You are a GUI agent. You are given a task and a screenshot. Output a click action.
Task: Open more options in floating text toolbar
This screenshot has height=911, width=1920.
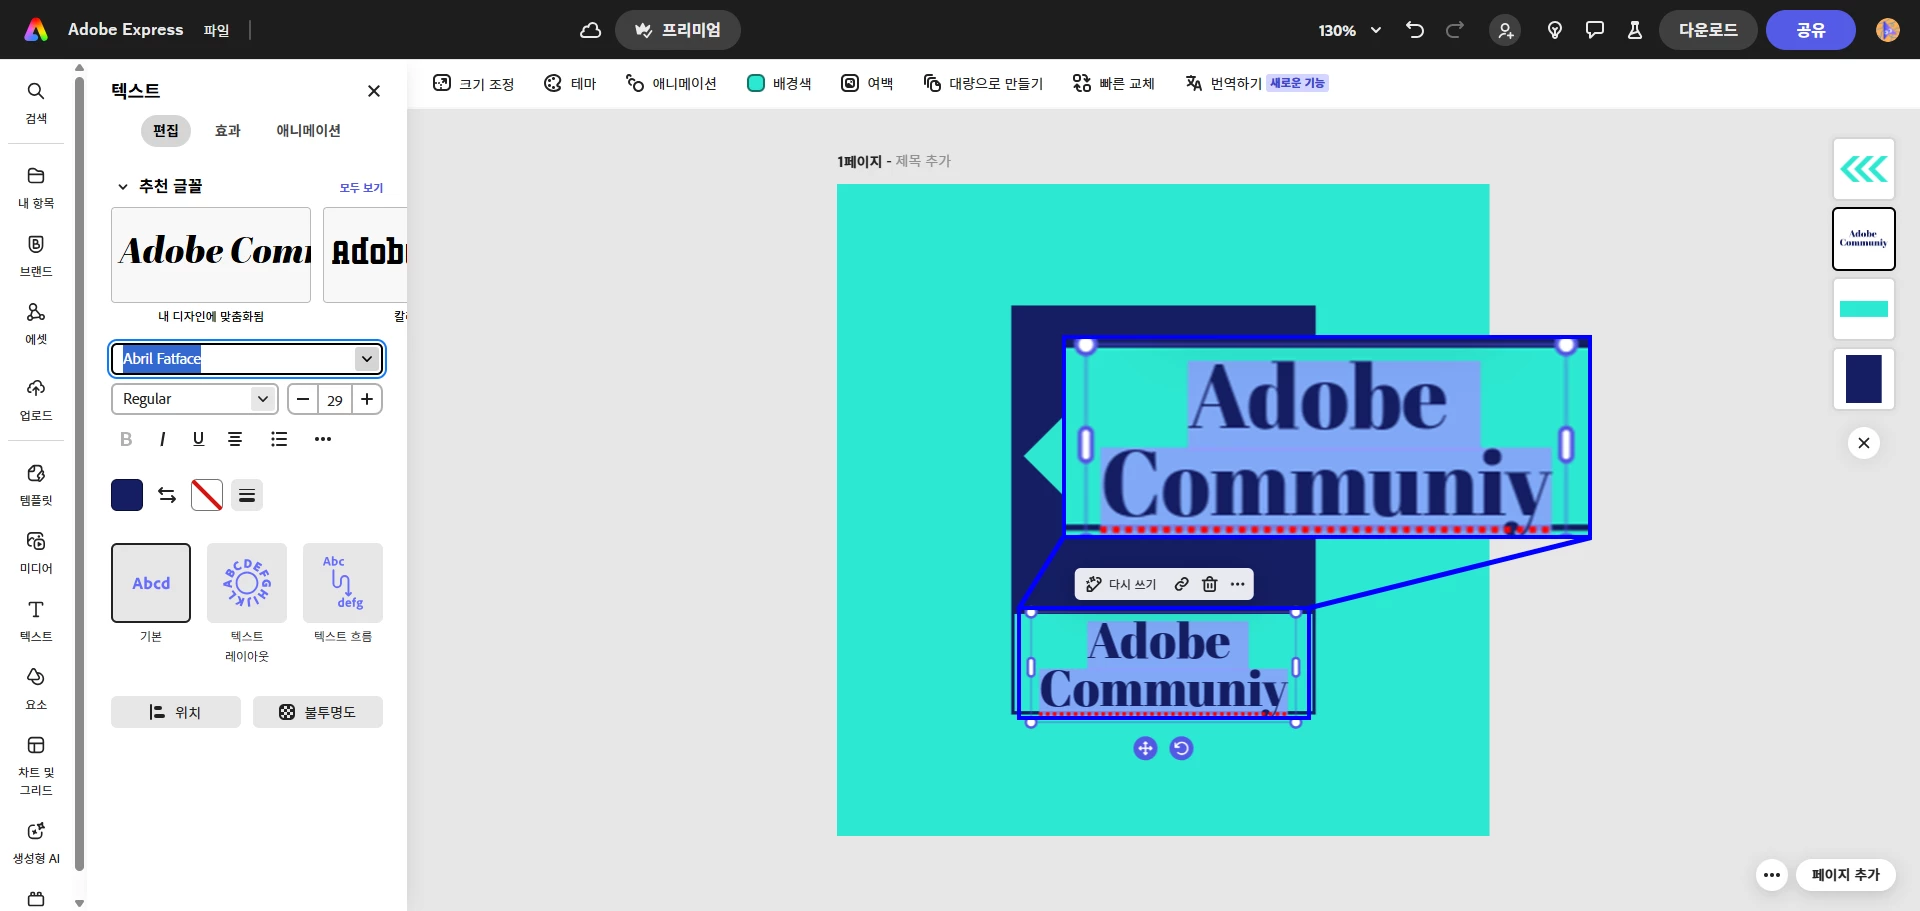point(1238,584)
